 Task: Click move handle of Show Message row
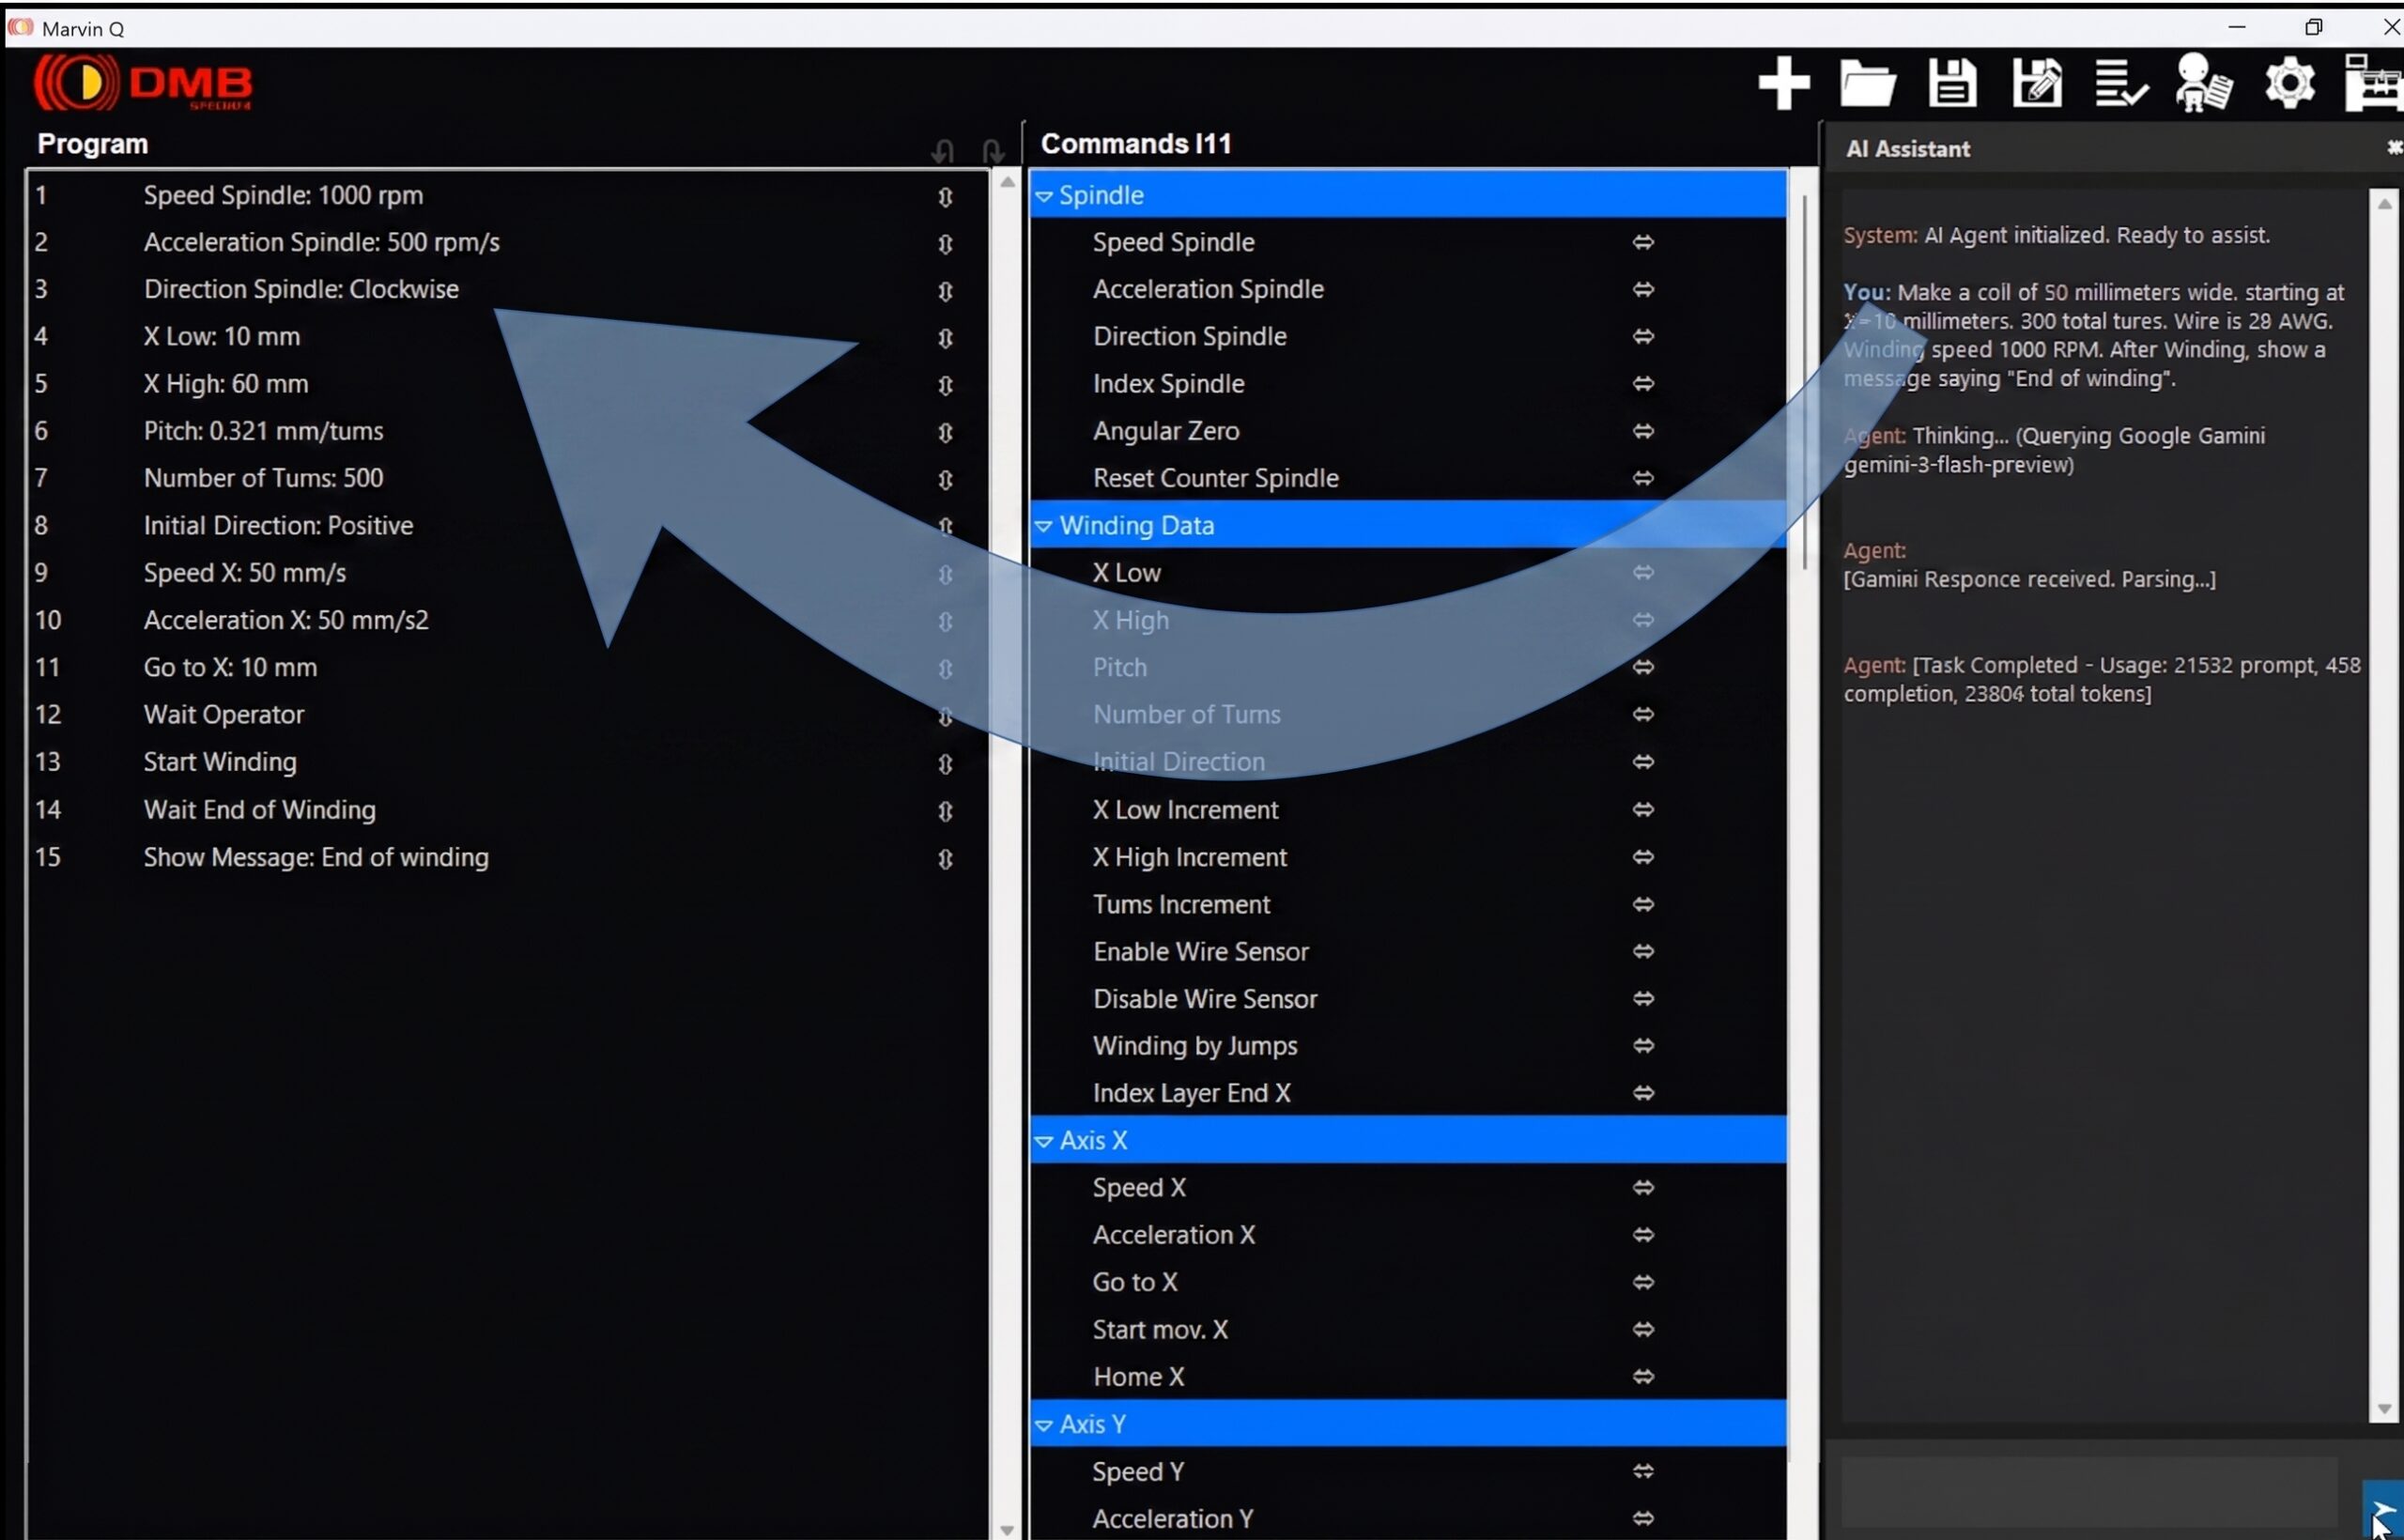(x=945, y=859)
